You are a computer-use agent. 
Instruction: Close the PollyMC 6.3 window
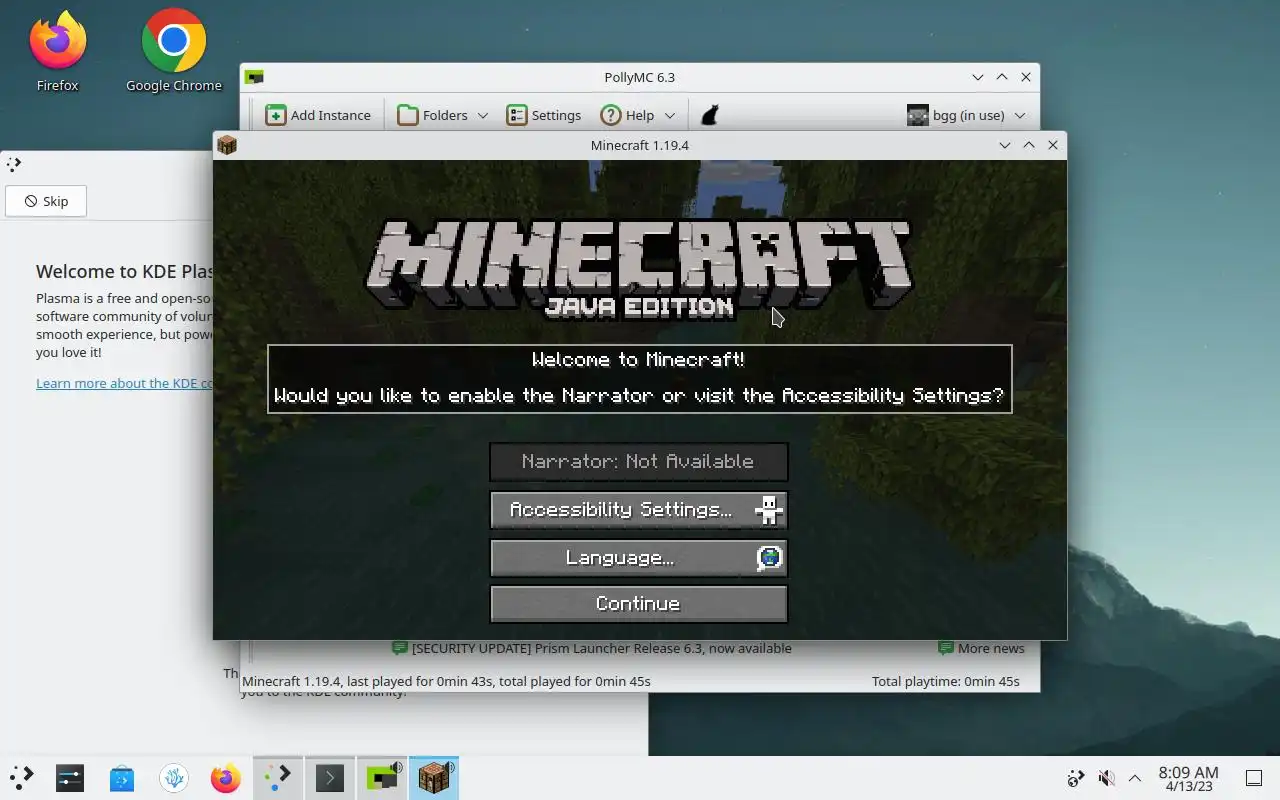coord(1026,77)
